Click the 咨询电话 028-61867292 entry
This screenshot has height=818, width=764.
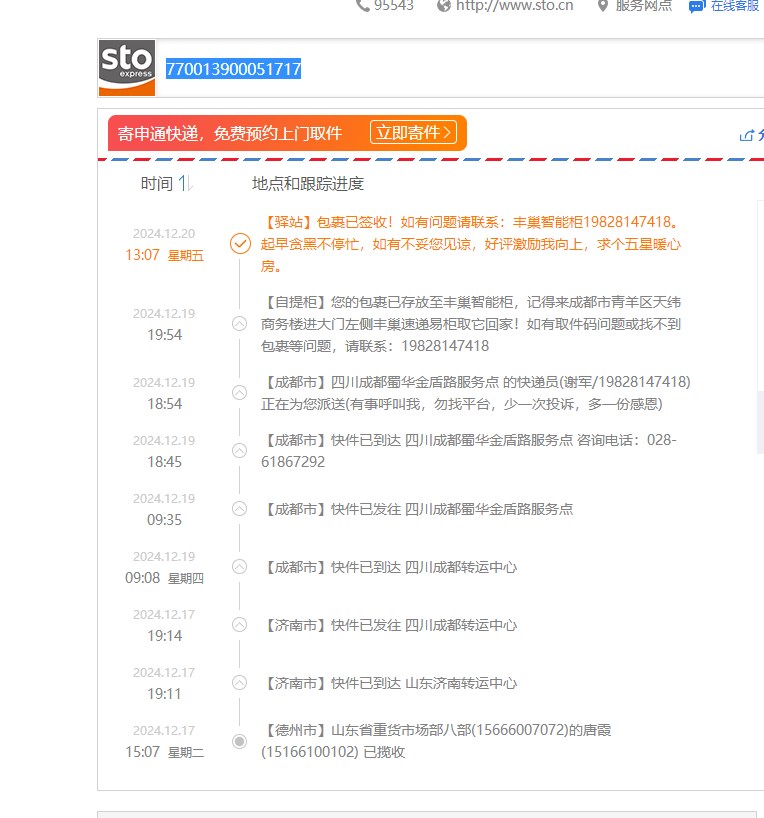(469, 451)
